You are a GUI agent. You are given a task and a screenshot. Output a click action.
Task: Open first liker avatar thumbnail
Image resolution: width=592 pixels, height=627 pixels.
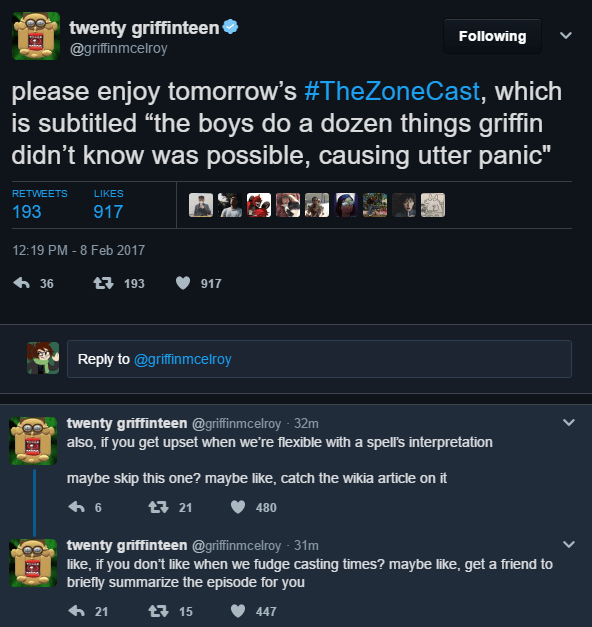click(x=201, y=205)
